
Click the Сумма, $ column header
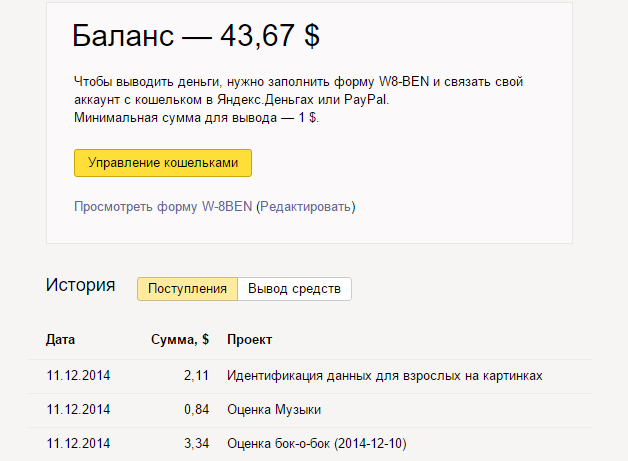point(179,340)
